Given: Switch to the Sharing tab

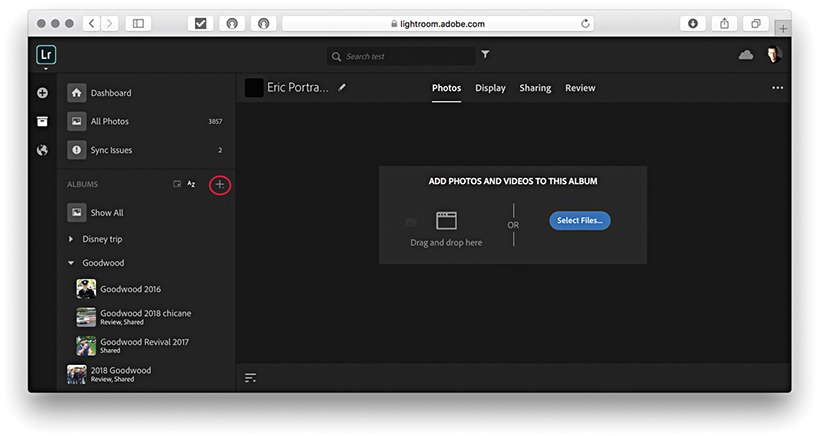Looking at the screenshot, I should pos(535,88).
